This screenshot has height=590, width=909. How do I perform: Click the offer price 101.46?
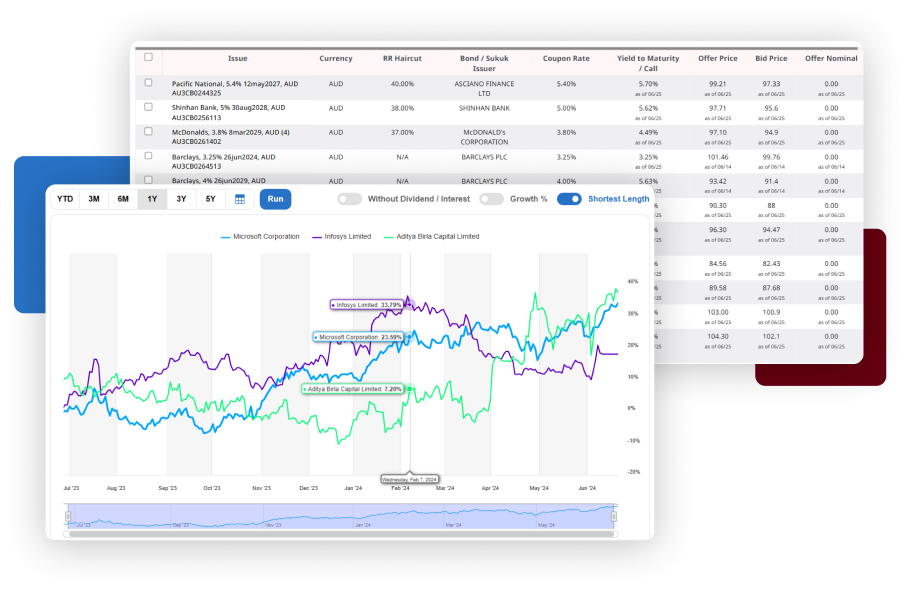(718, 157)
